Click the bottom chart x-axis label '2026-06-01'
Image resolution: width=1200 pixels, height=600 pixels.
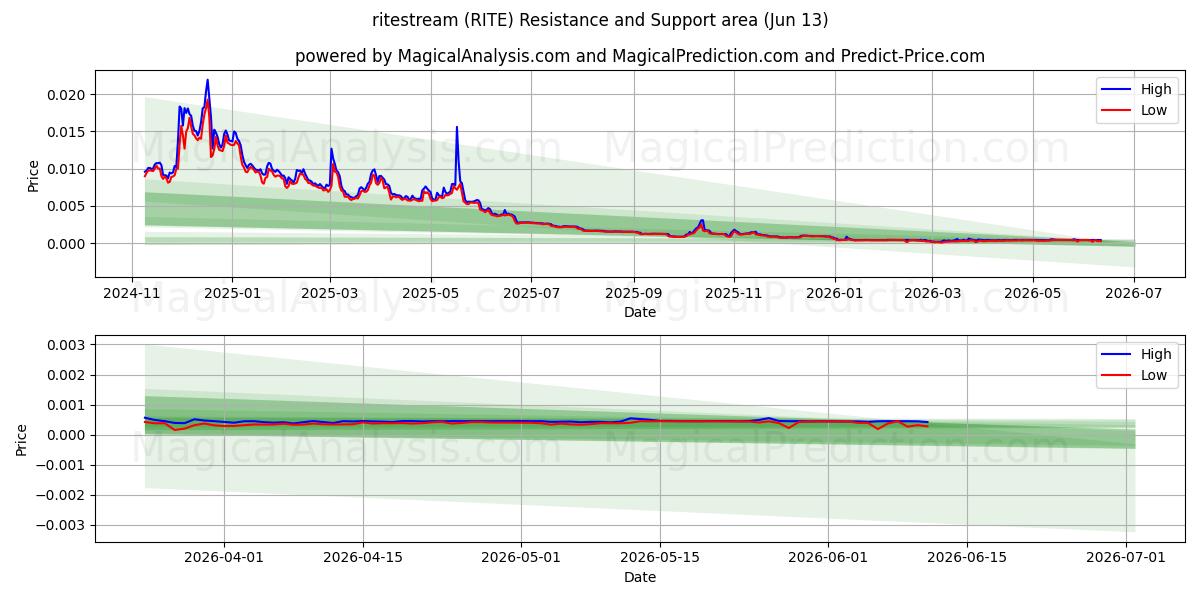point(828,557)
